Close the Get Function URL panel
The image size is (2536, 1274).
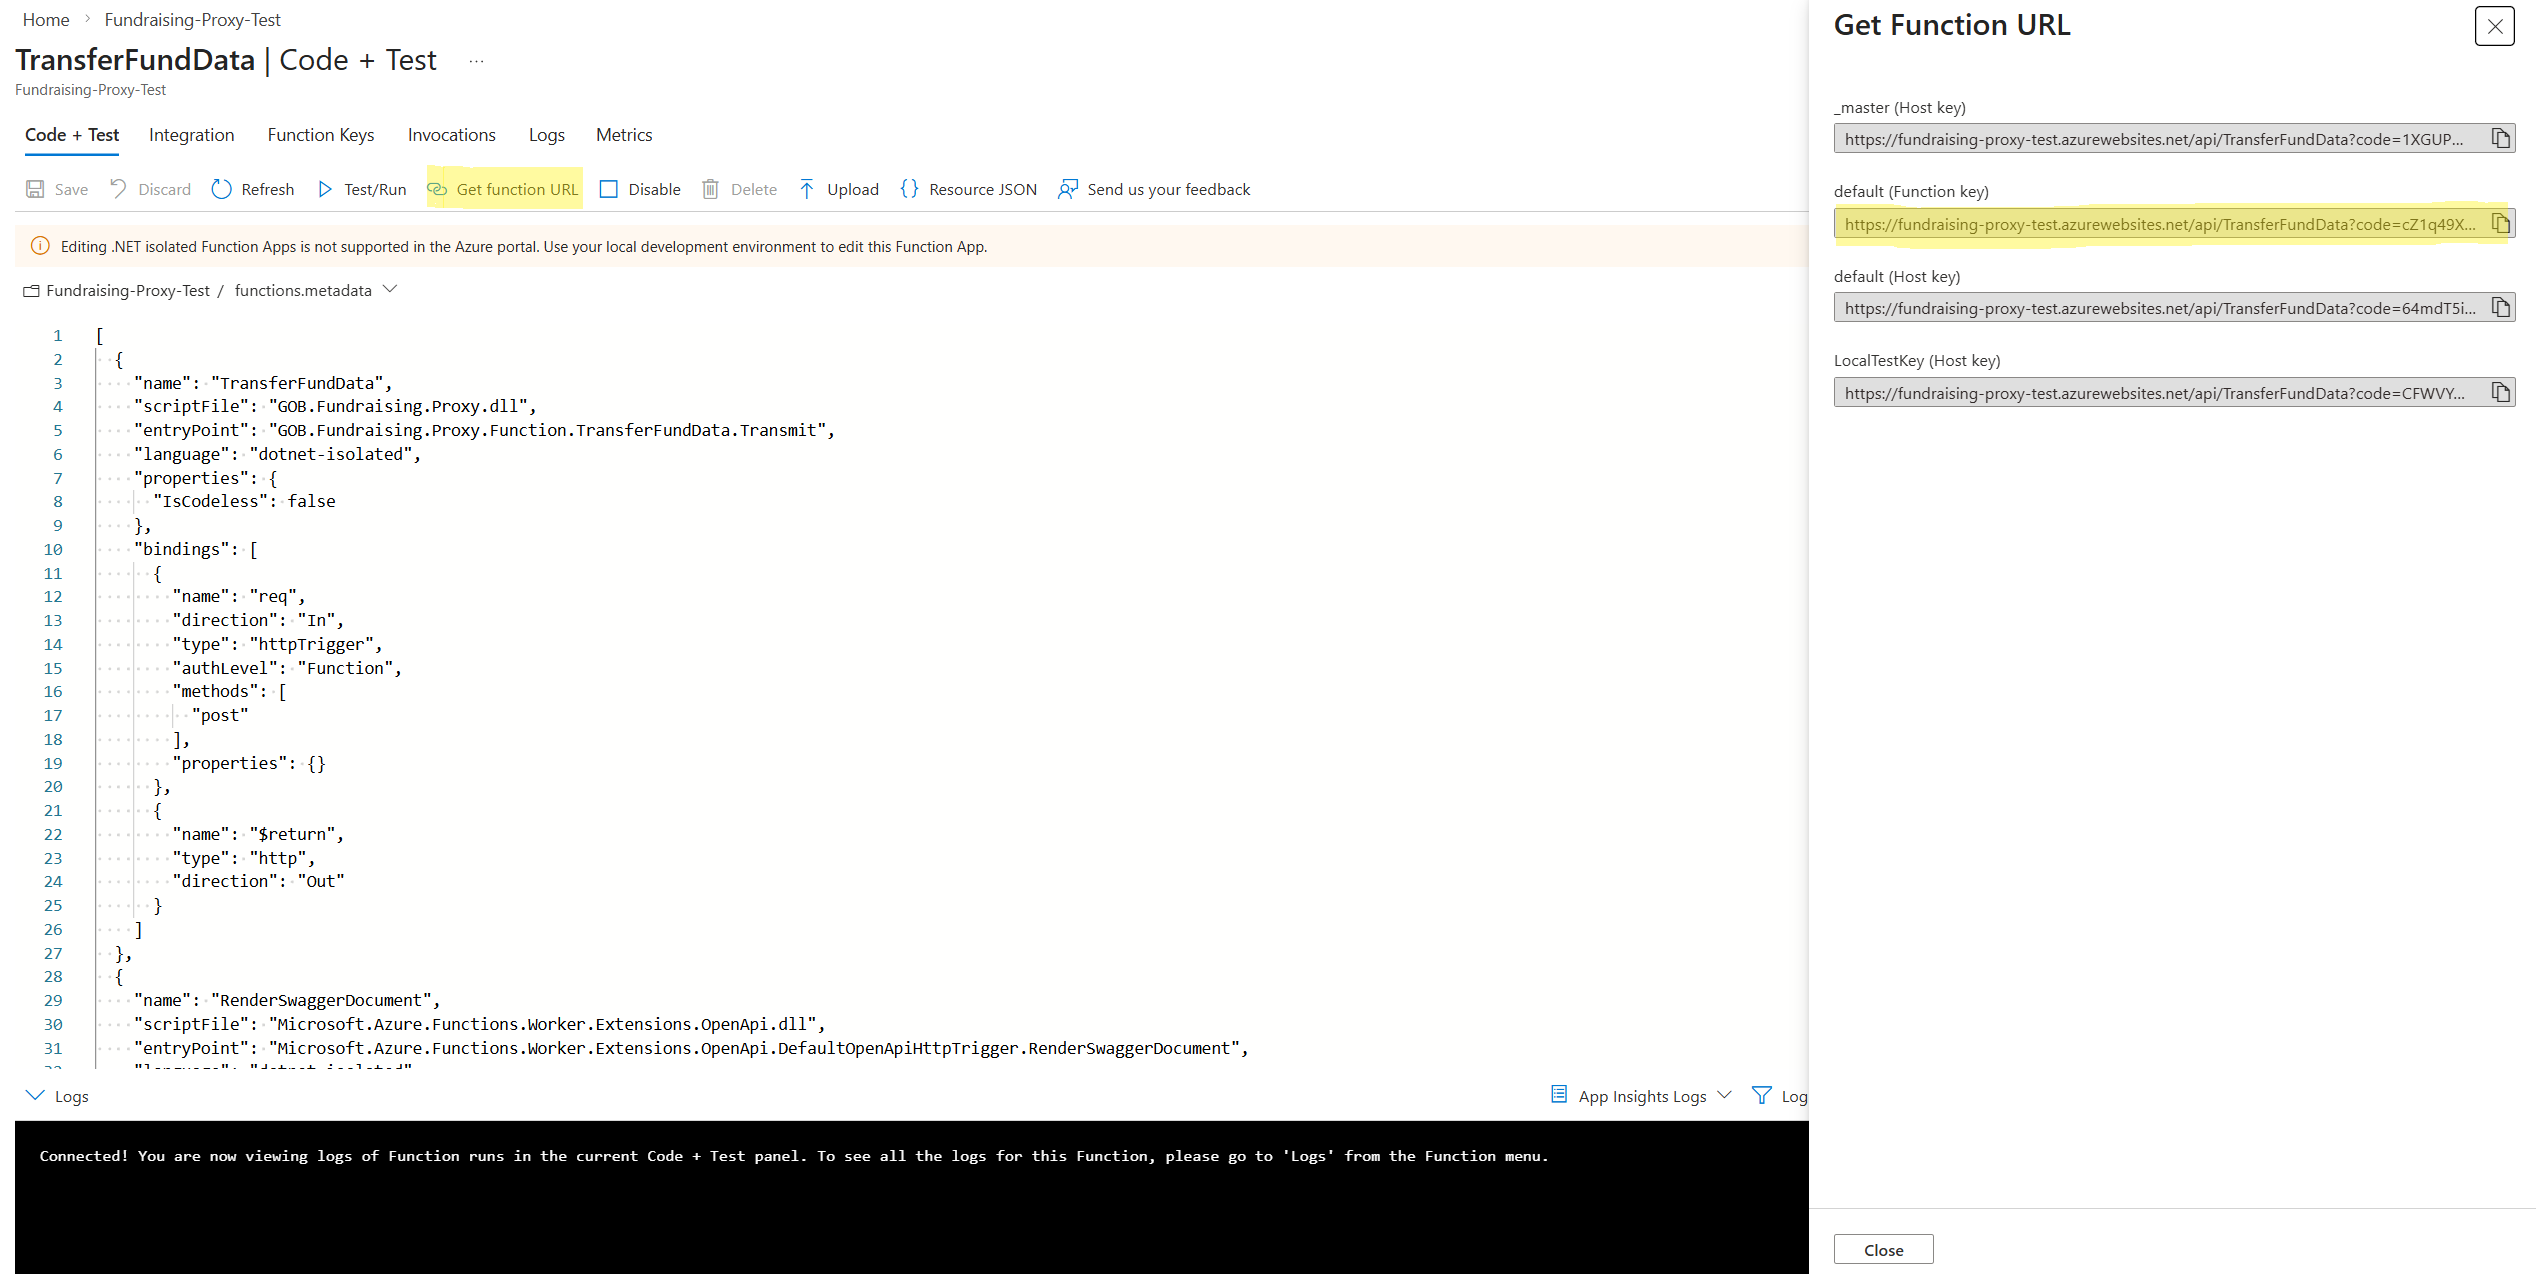[x=2494, y=26]
